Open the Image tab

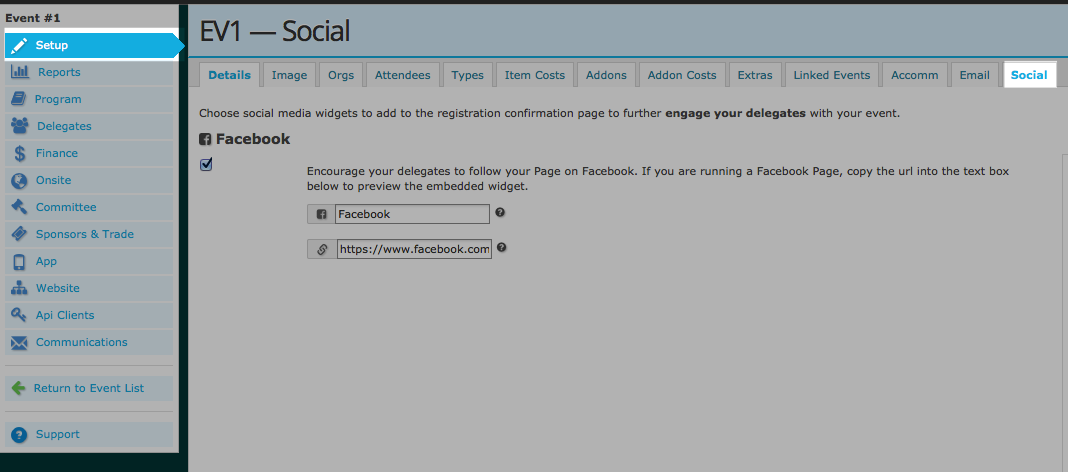pyautogui.click(x=289, y=75)
